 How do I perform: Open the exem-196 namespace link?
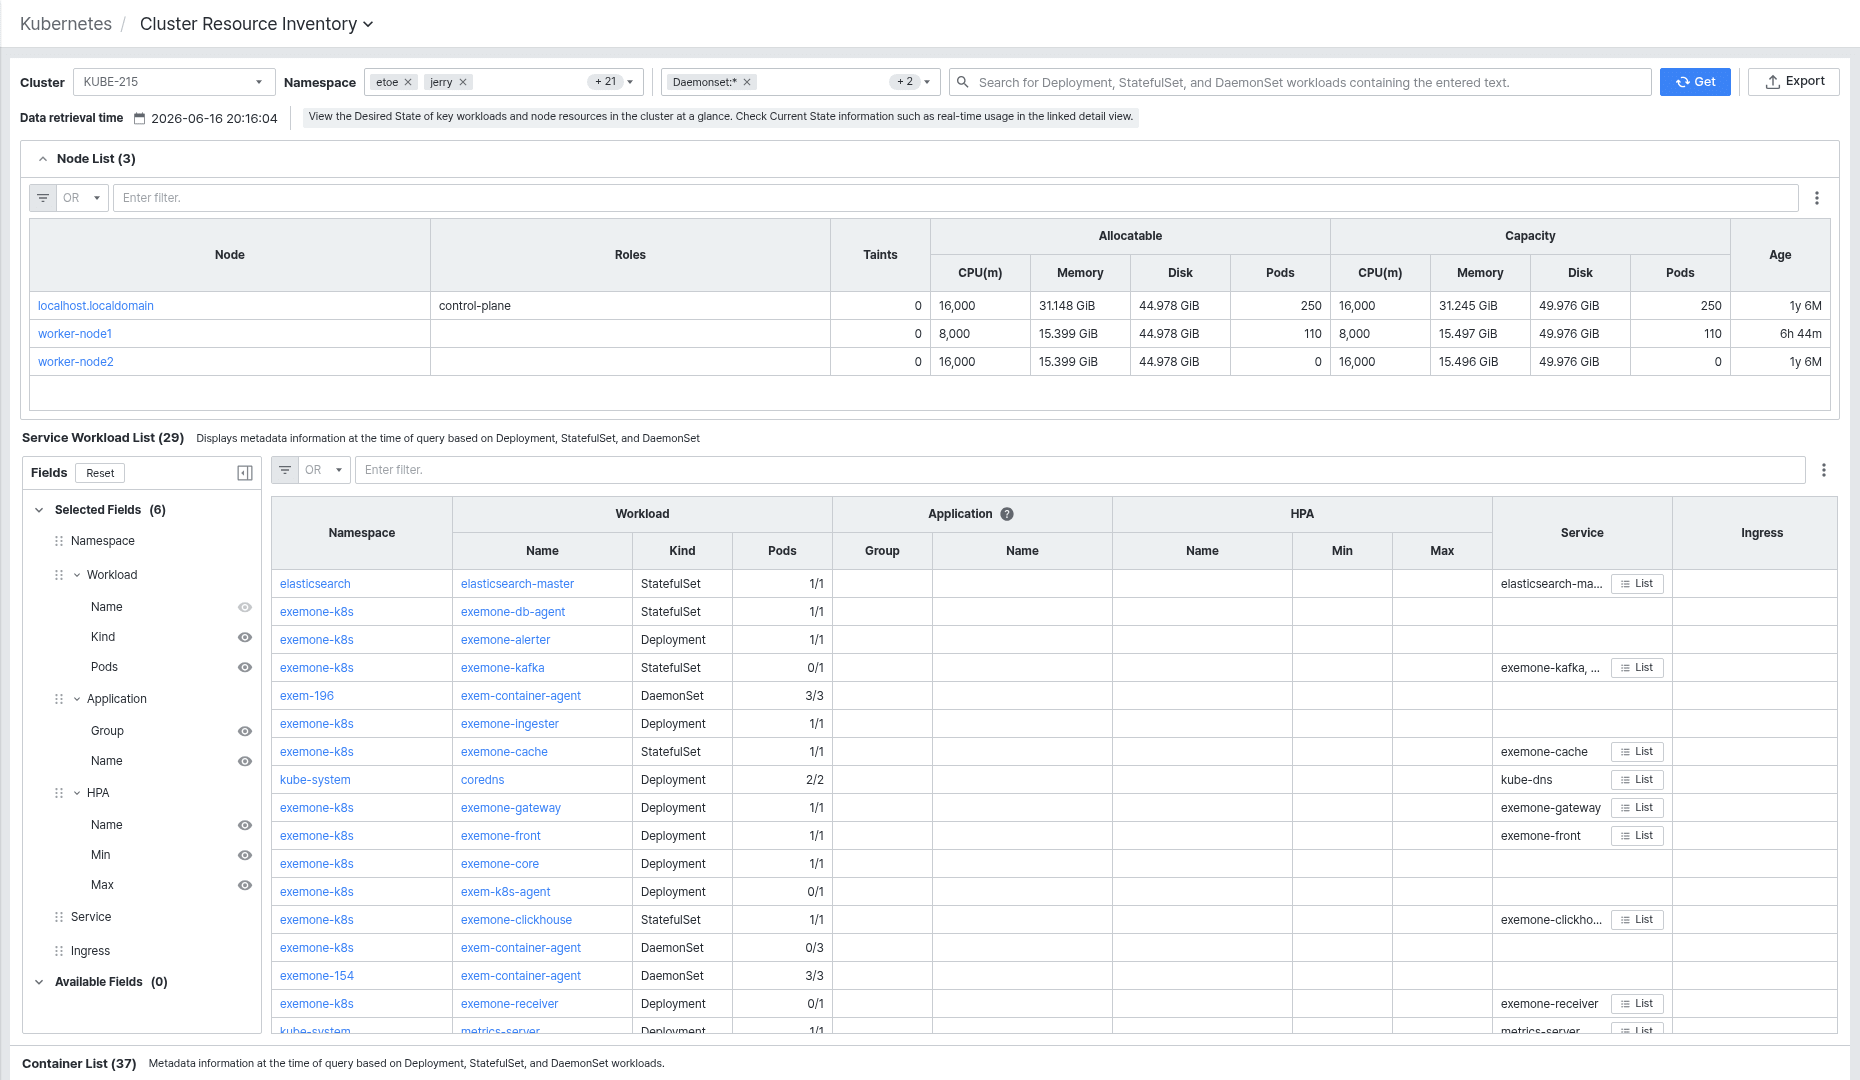pyautogui.click(x=307, y=696)
